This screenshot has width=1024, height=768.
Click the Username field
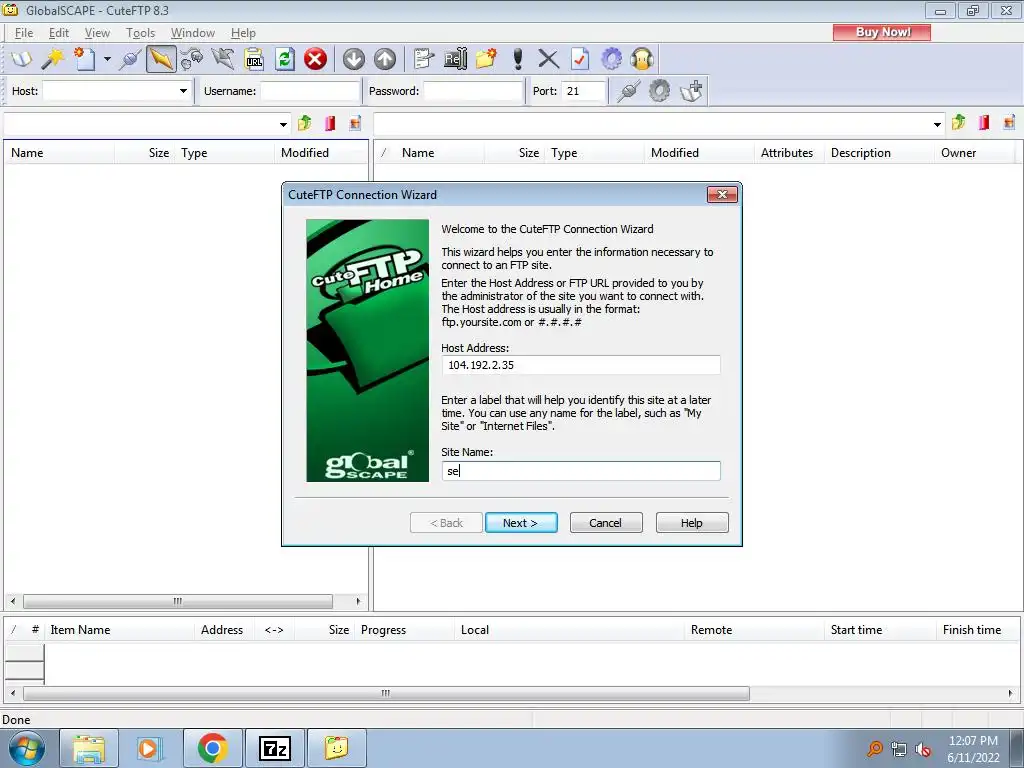tap(310, 91)
